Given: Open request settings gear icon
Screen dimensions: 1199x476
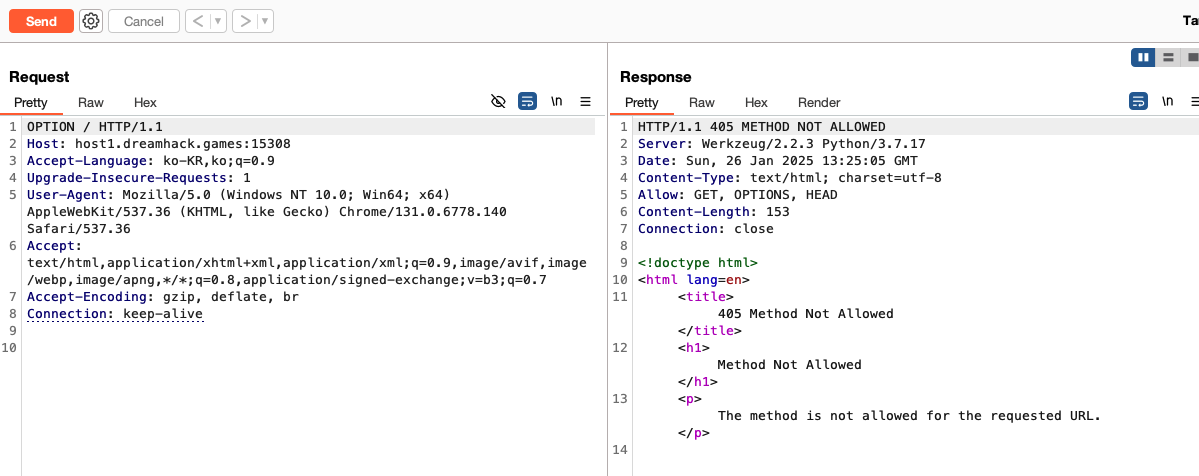Looking at the screenshot, I should pyautogui.click(x=91, y=21).
